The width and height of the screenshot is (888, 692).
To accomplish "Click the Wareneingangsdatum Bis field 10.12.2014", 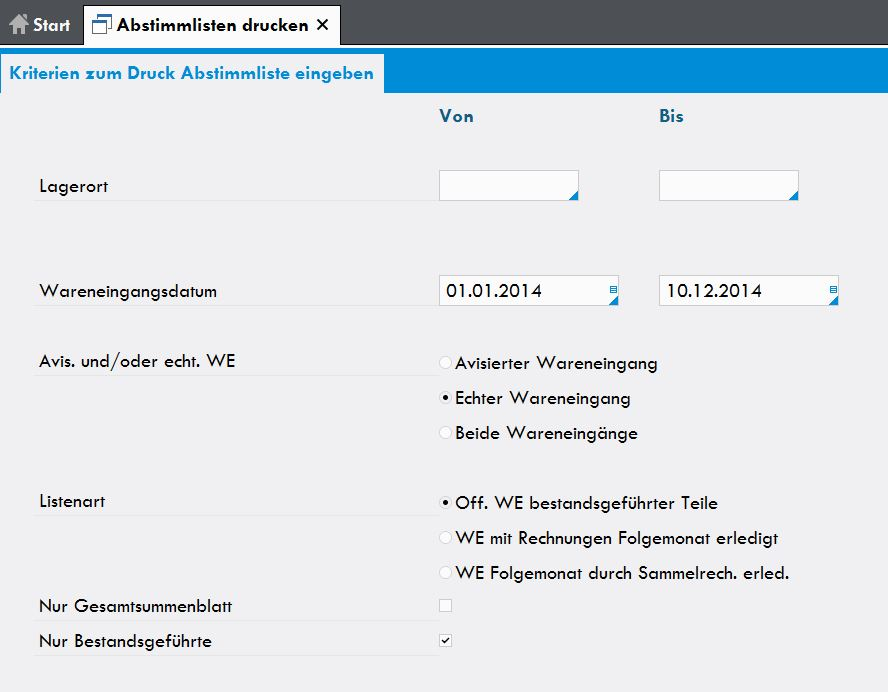I will coord(749,291).
